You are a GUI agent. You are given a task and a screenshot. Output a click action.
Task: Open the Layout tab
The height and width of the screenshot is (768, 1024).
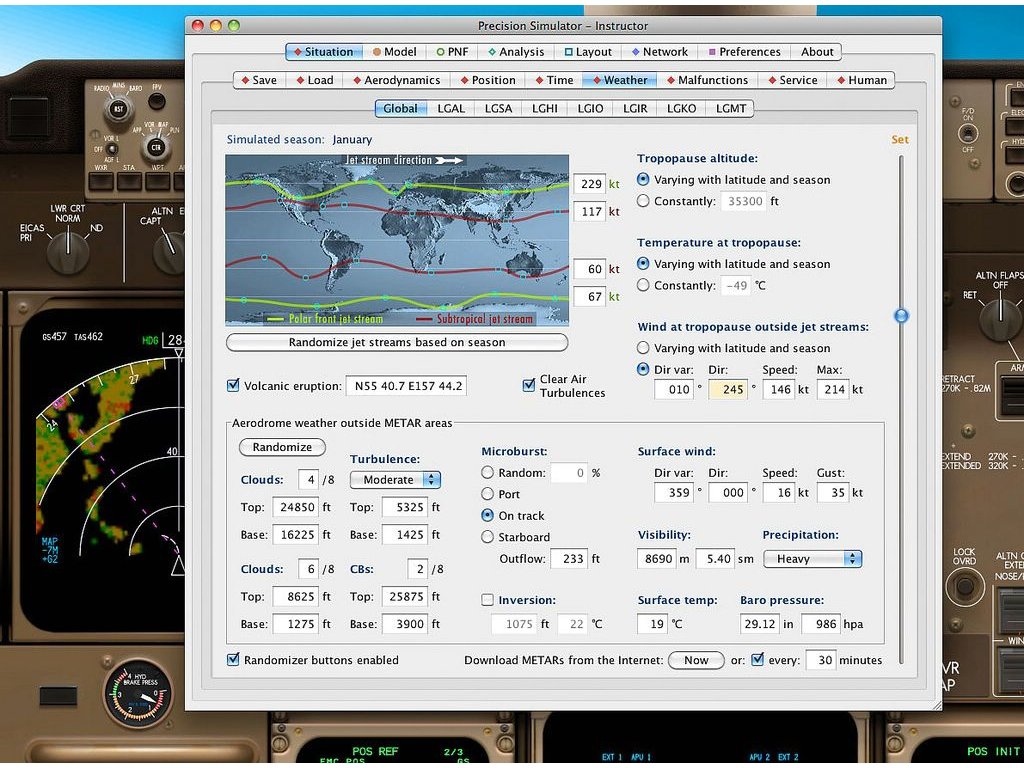588,52
